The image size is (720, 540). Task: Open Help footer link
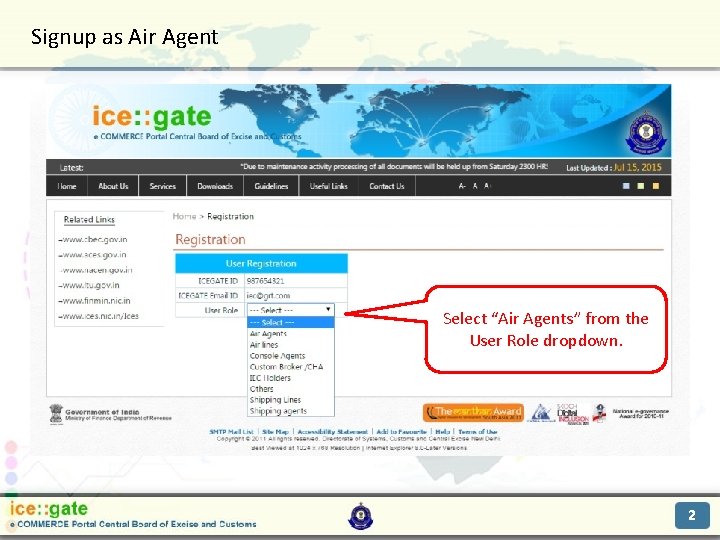[x=443, y=432]
